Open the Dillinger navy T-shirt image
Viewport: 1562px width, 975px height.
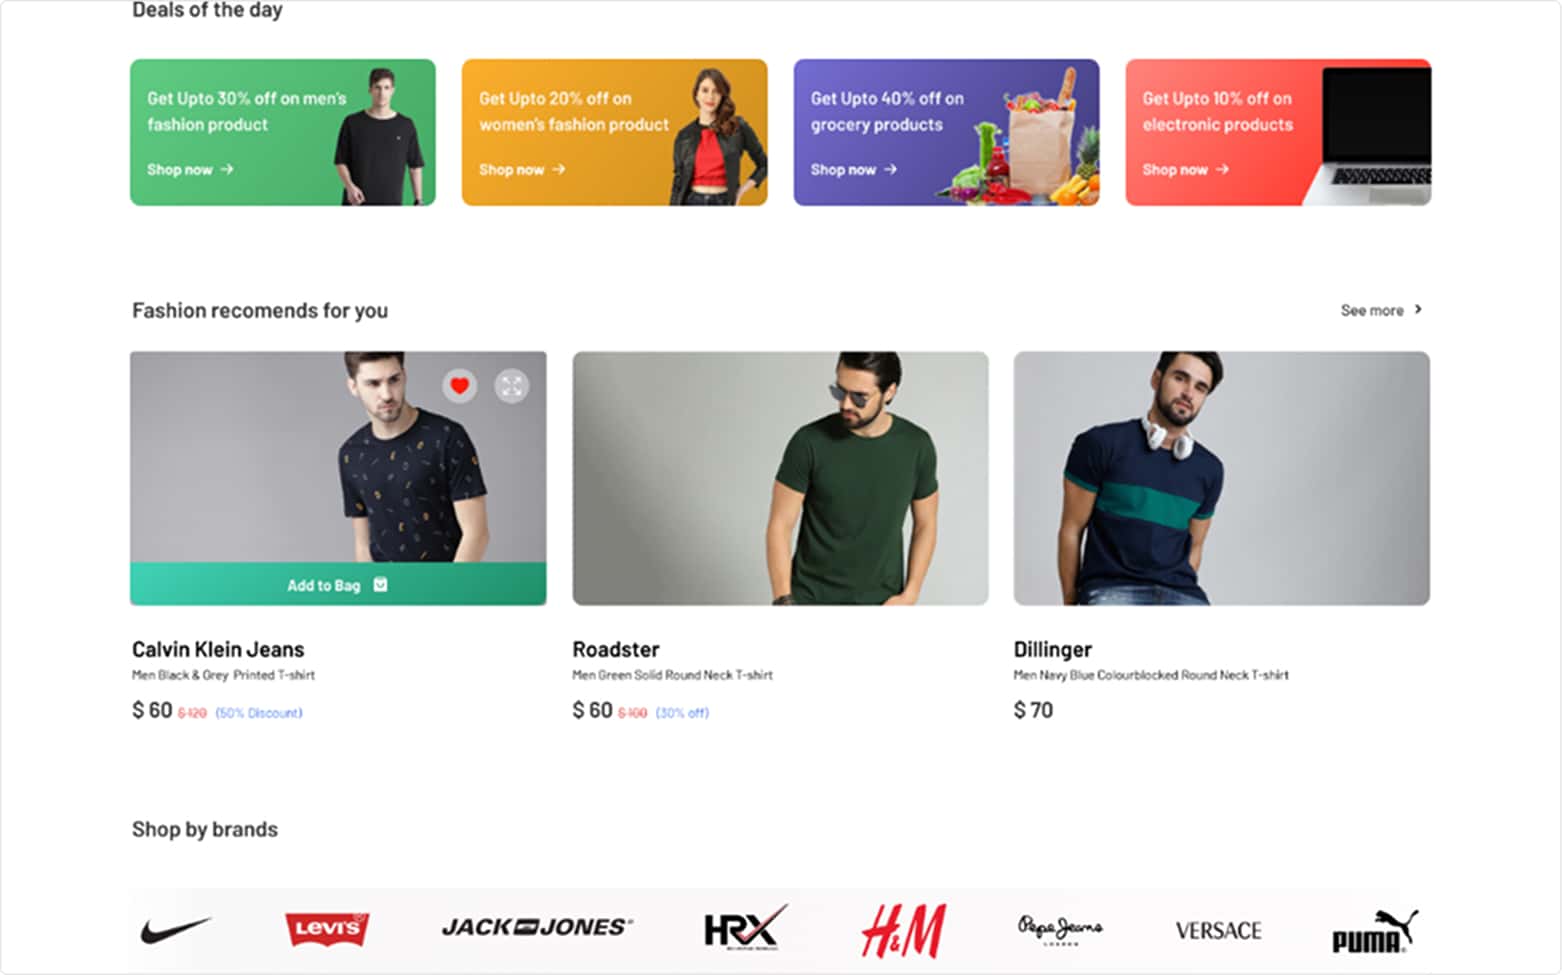point(1222,478)
